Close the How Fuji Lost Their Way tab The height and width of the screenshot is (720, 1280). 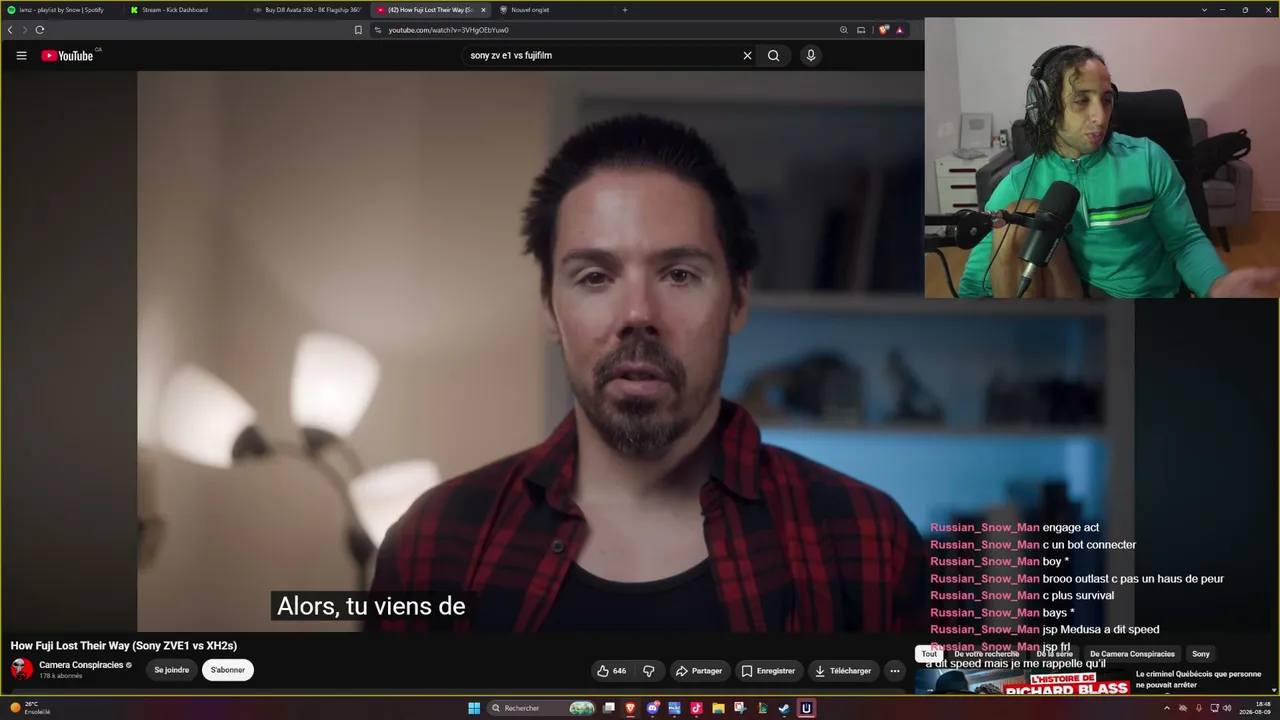[484, 10]
